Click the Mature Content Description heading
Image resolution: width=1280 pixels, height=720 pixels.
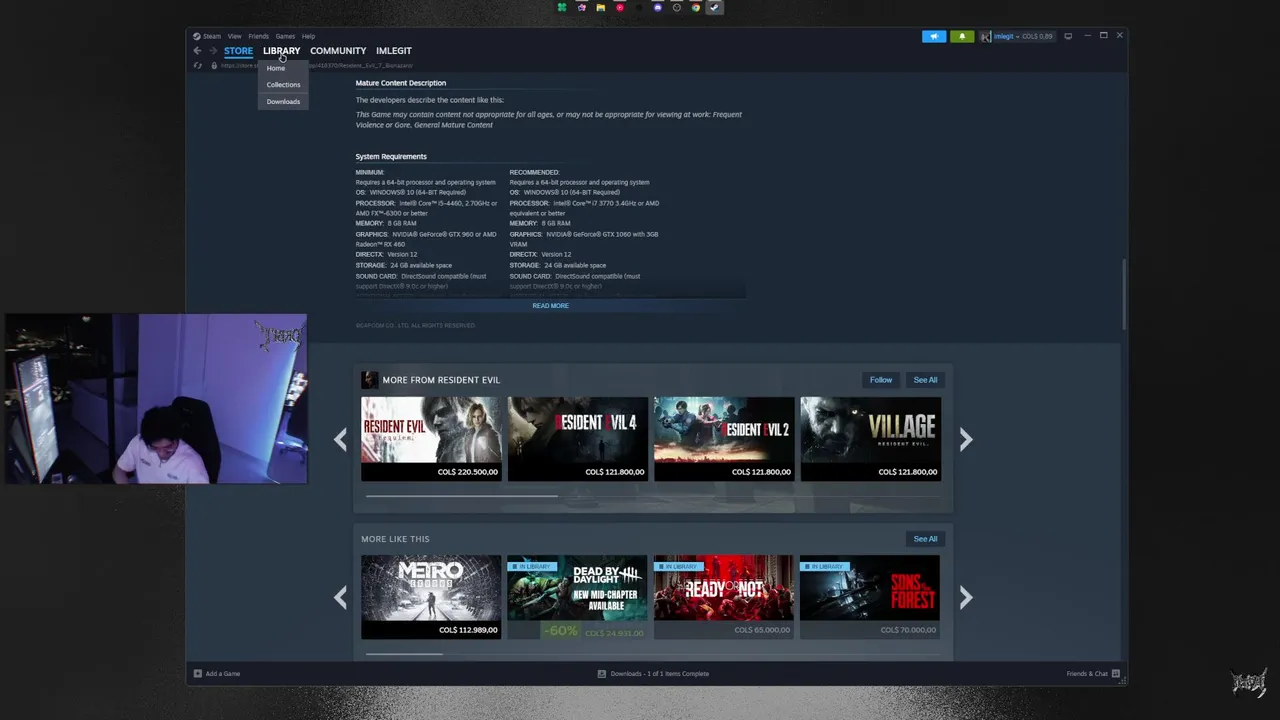coord(401,83)
